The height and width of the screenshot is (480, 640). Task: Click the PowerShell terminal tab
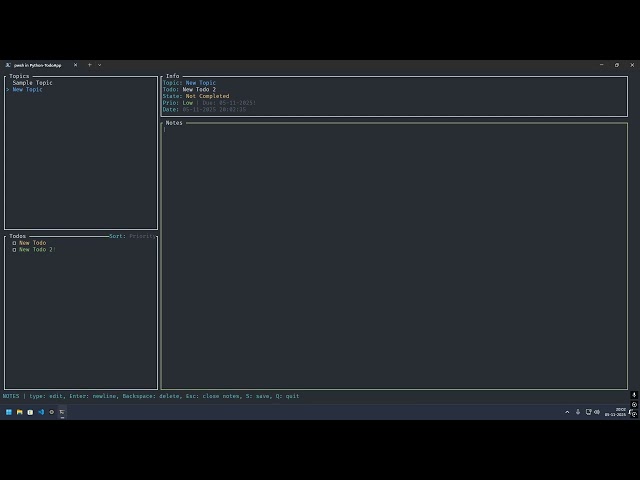41,65
